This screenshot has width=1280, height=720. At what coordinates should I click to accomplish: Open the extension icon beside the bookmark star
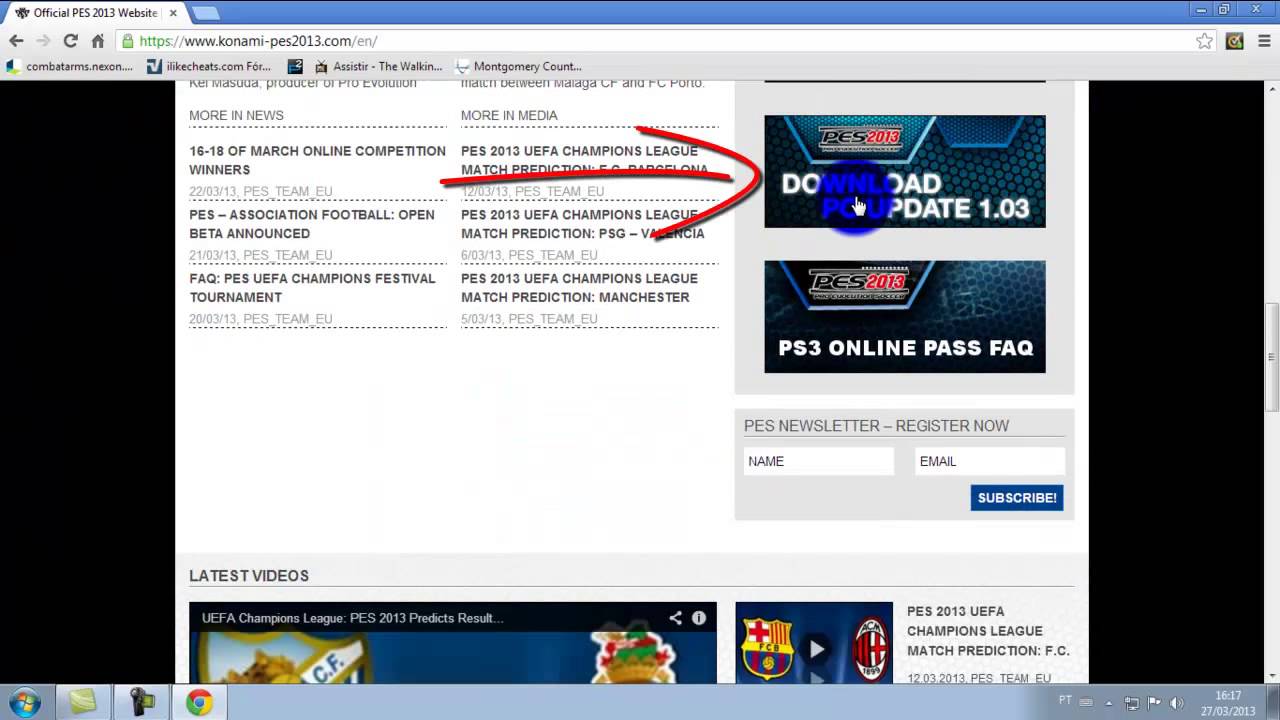pyautogui.click(x=1235, y=41)
